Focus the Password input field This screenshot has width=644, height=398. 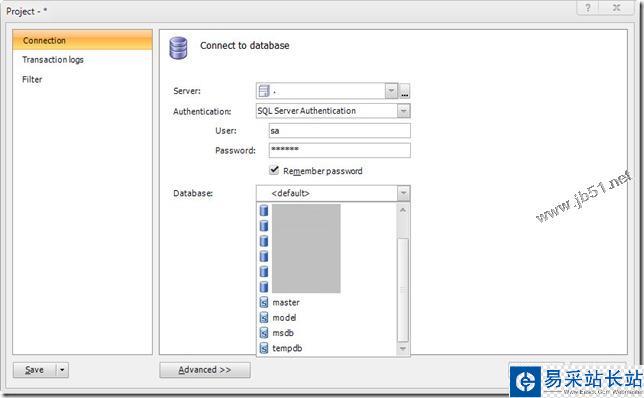340,150
